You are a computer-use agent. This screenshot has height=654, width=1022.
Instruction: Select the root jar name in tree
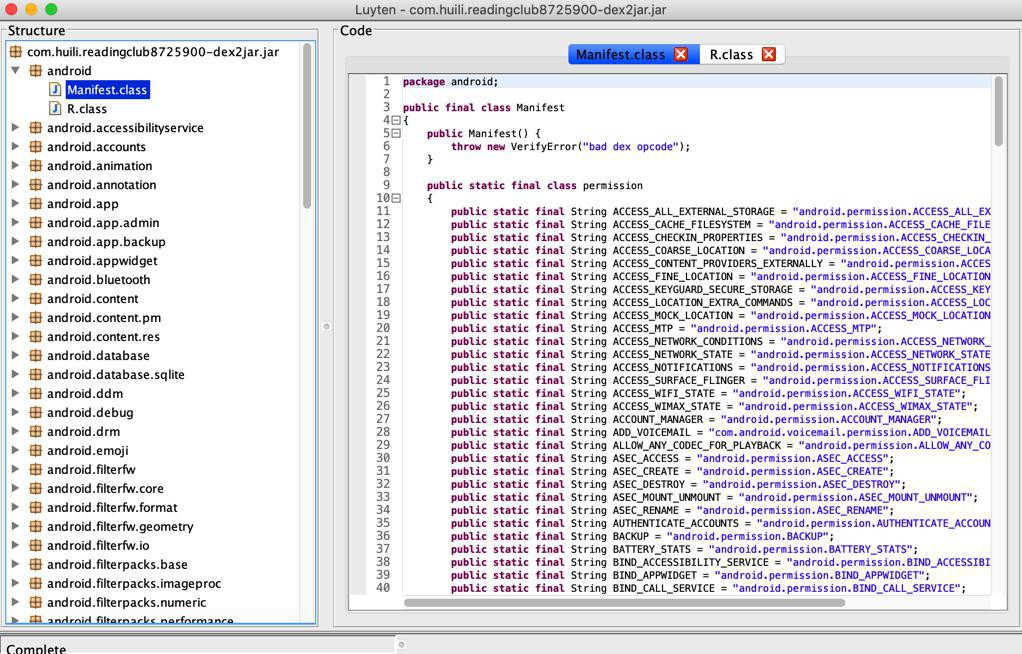pyautogui.click(x=153, y=52)
